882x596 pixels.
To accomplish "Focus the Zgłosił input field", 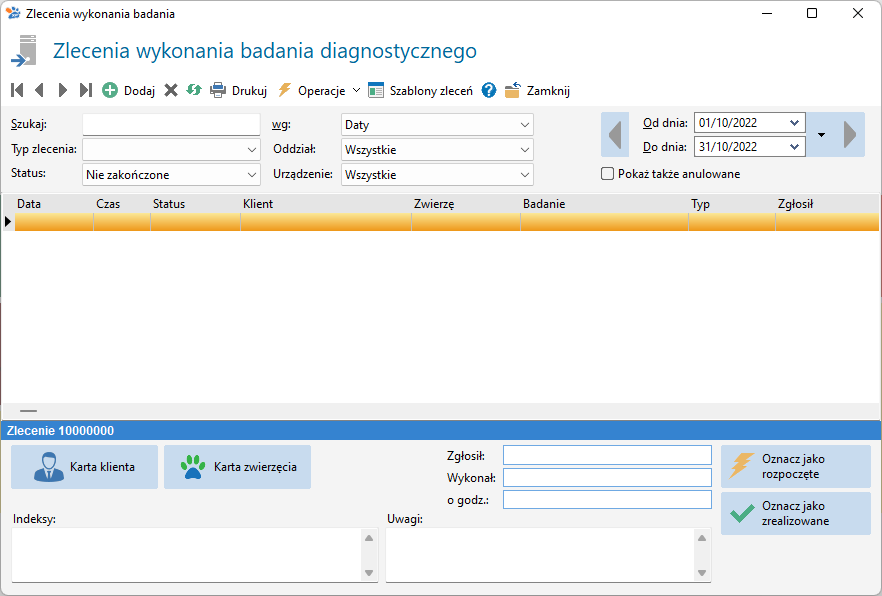I will click(x=608, y=455).
